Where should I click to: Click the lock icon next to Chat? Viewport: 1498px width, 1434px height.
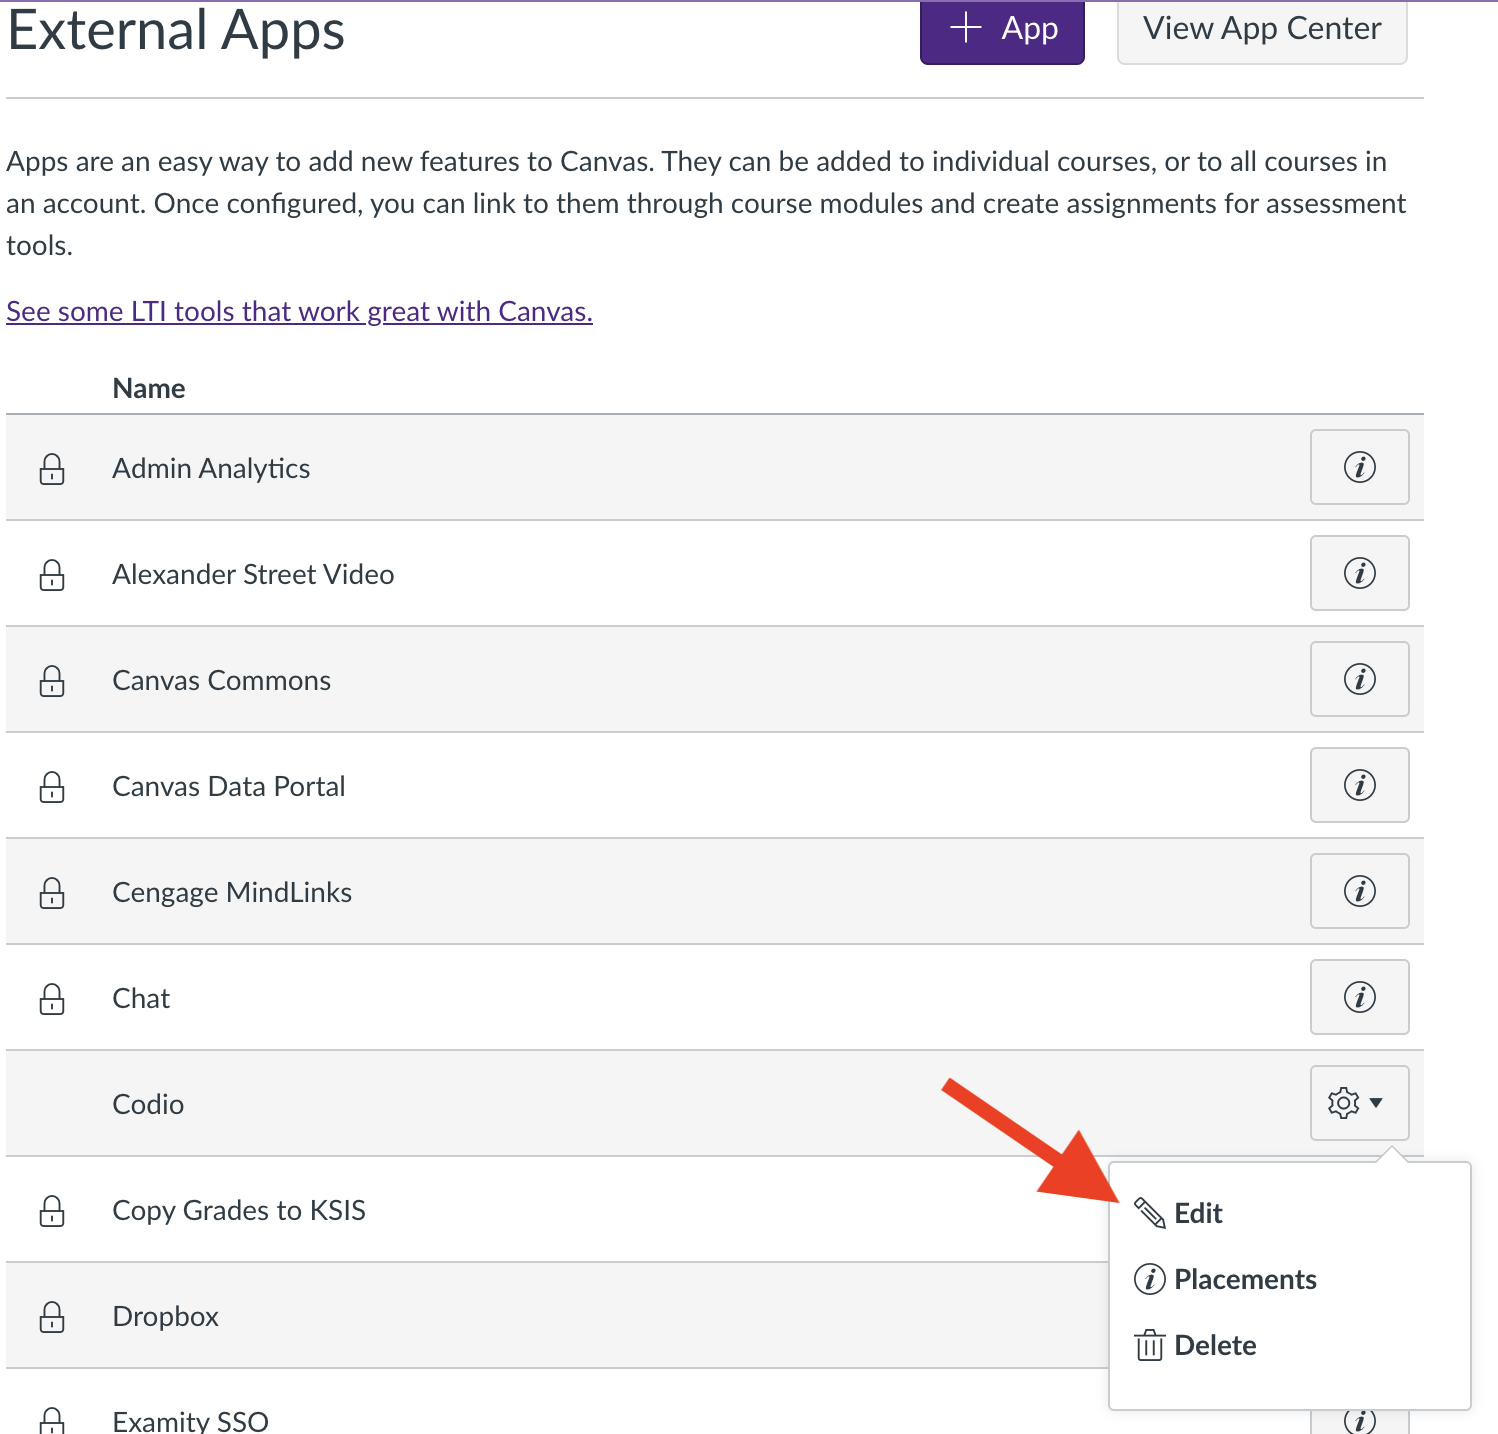click(x=52, y=998)
